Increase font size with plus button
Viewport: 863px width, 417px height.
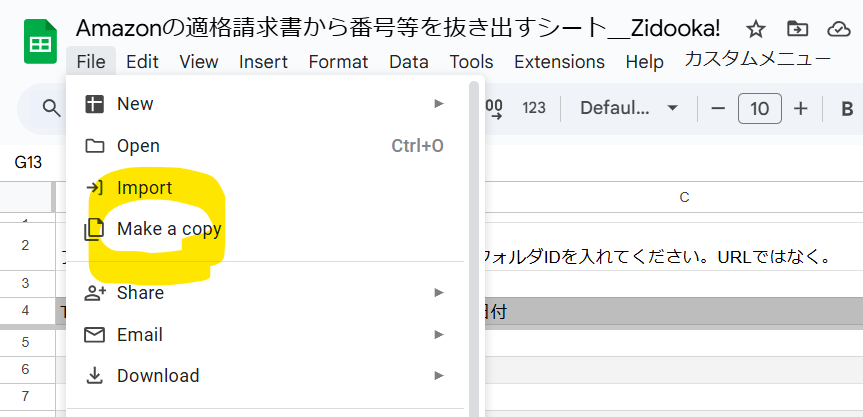click(x=800, y=108)
